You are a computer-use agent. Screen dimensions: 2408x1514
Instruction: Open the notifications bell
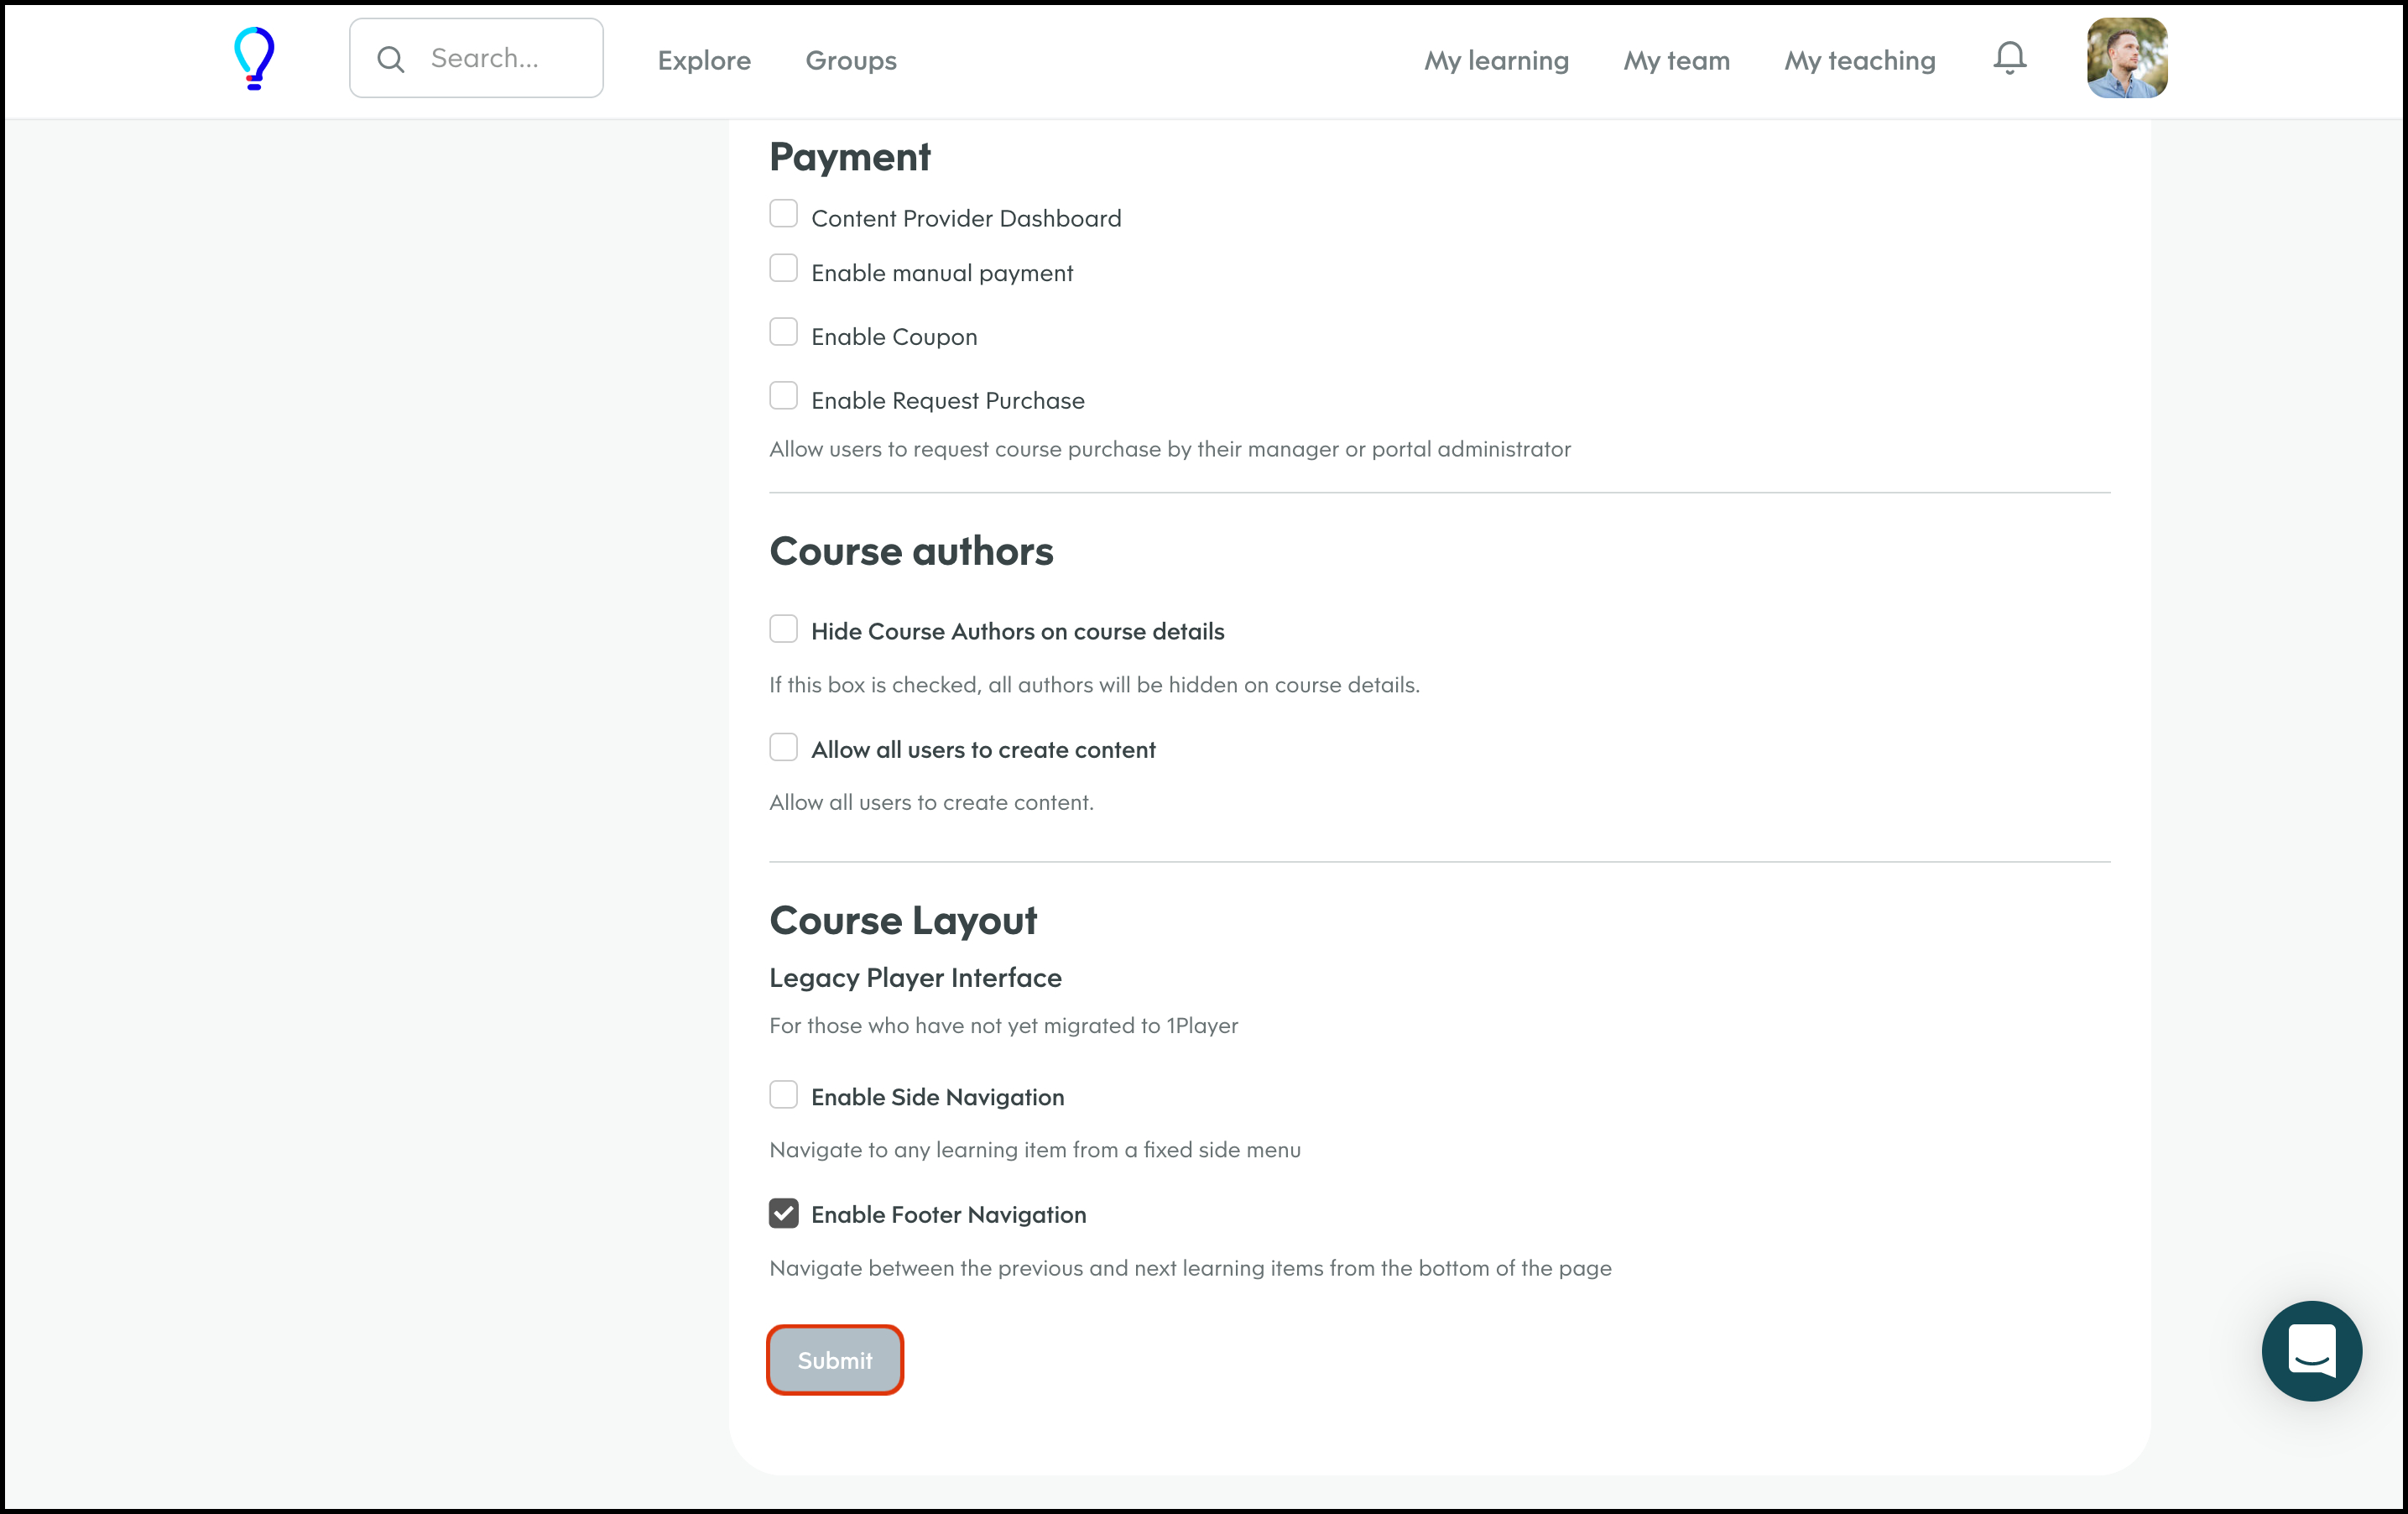click(x=2009, y=58)
